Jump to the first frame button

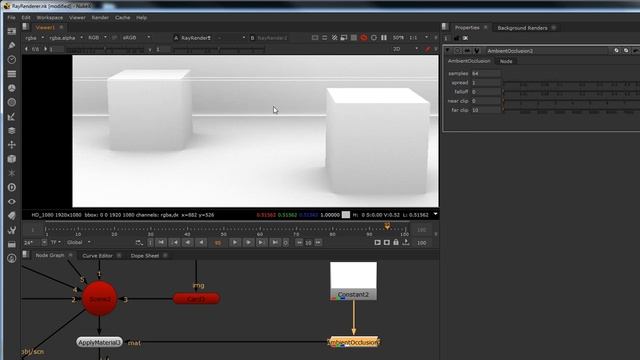161,242
